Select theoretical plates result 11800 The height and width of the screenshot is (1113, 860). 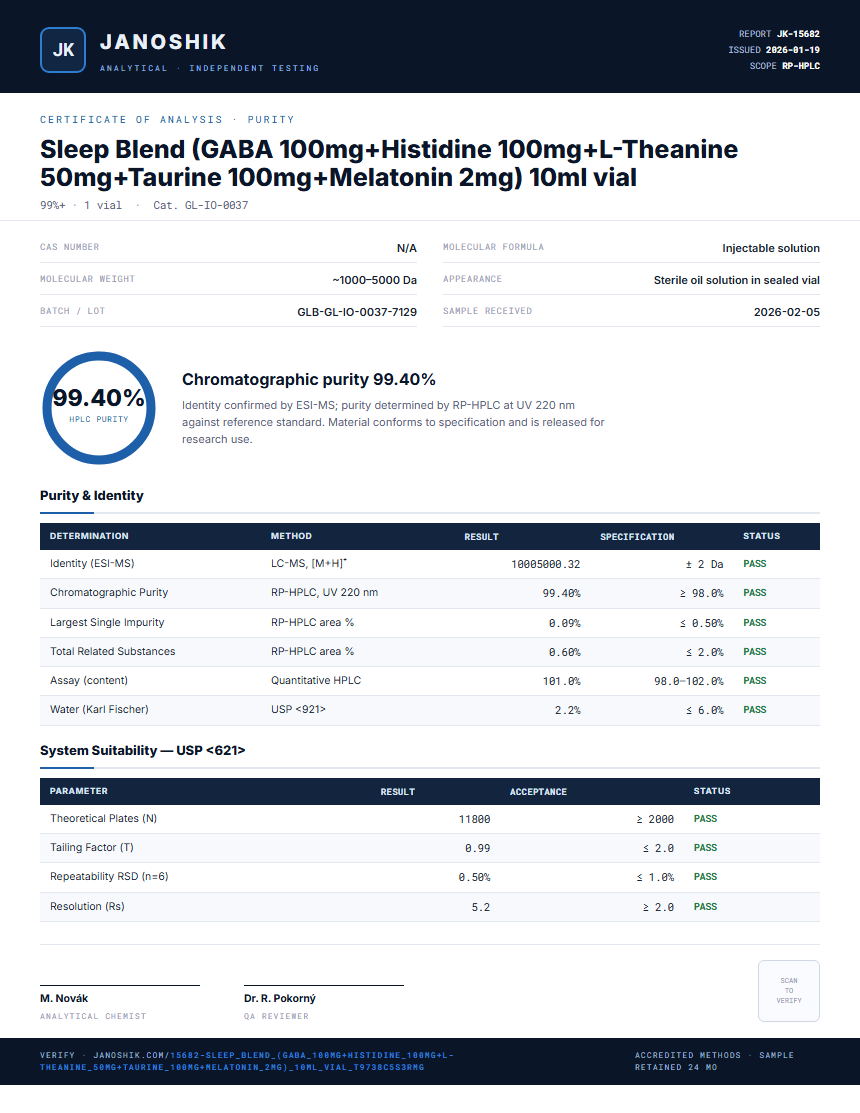pos(474,819)
